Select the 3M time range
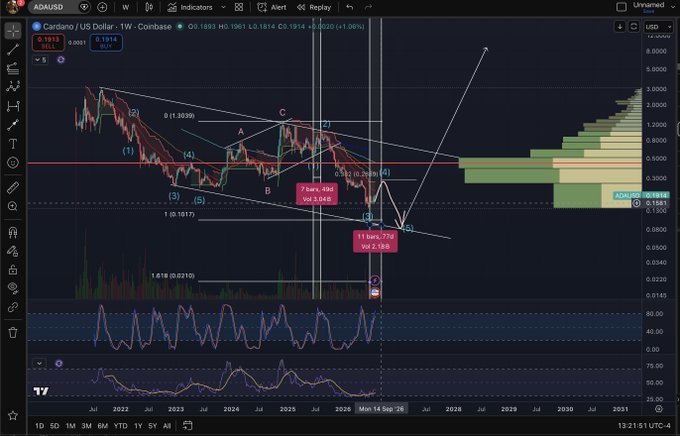 point(86,426)
